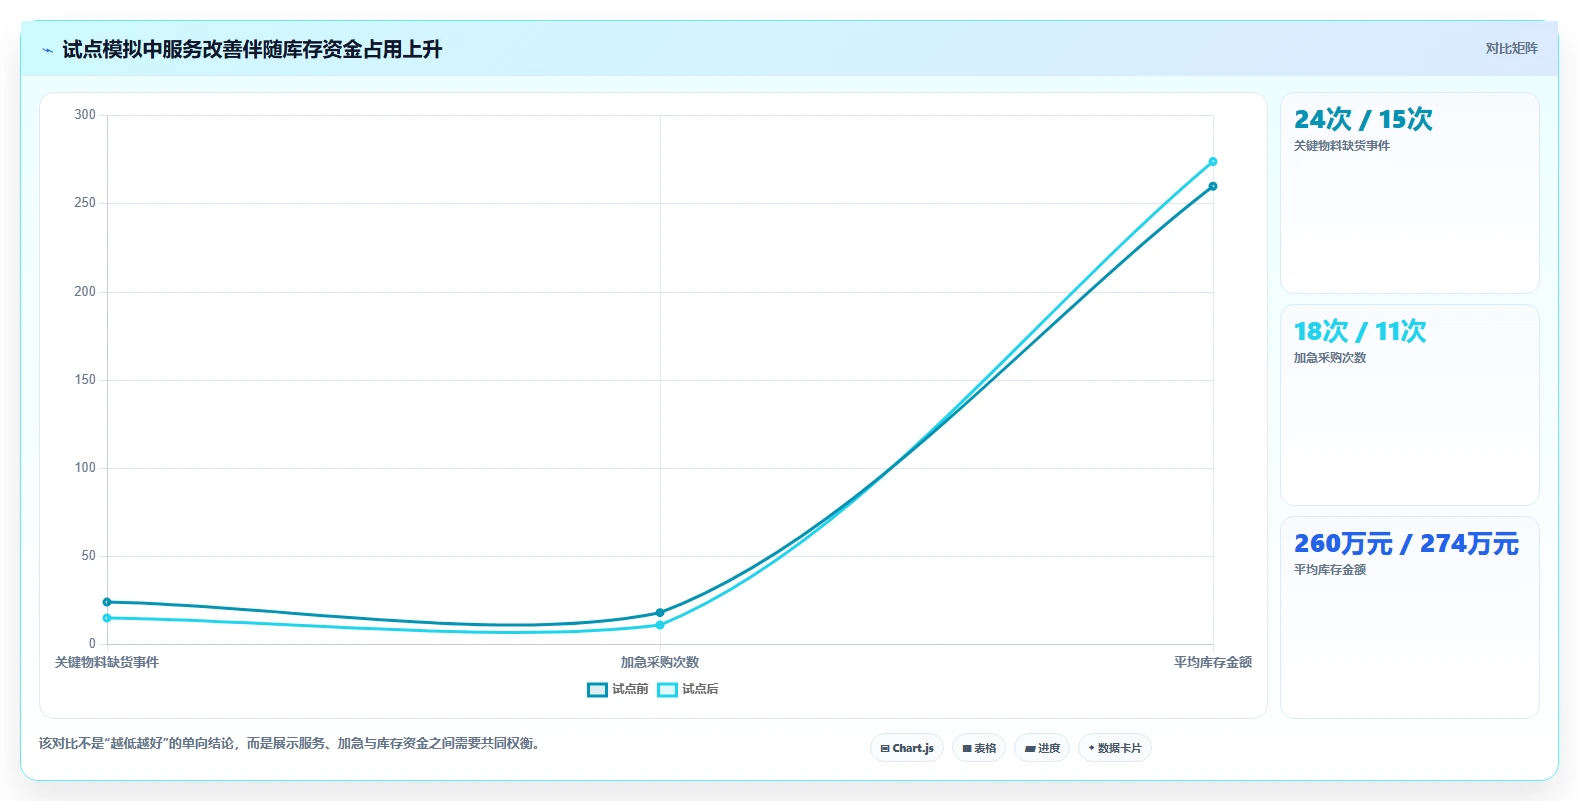Click the 加急采购次数 x-axis label
This screenshot has height=801, width=1579.
(x=660, y=662)
